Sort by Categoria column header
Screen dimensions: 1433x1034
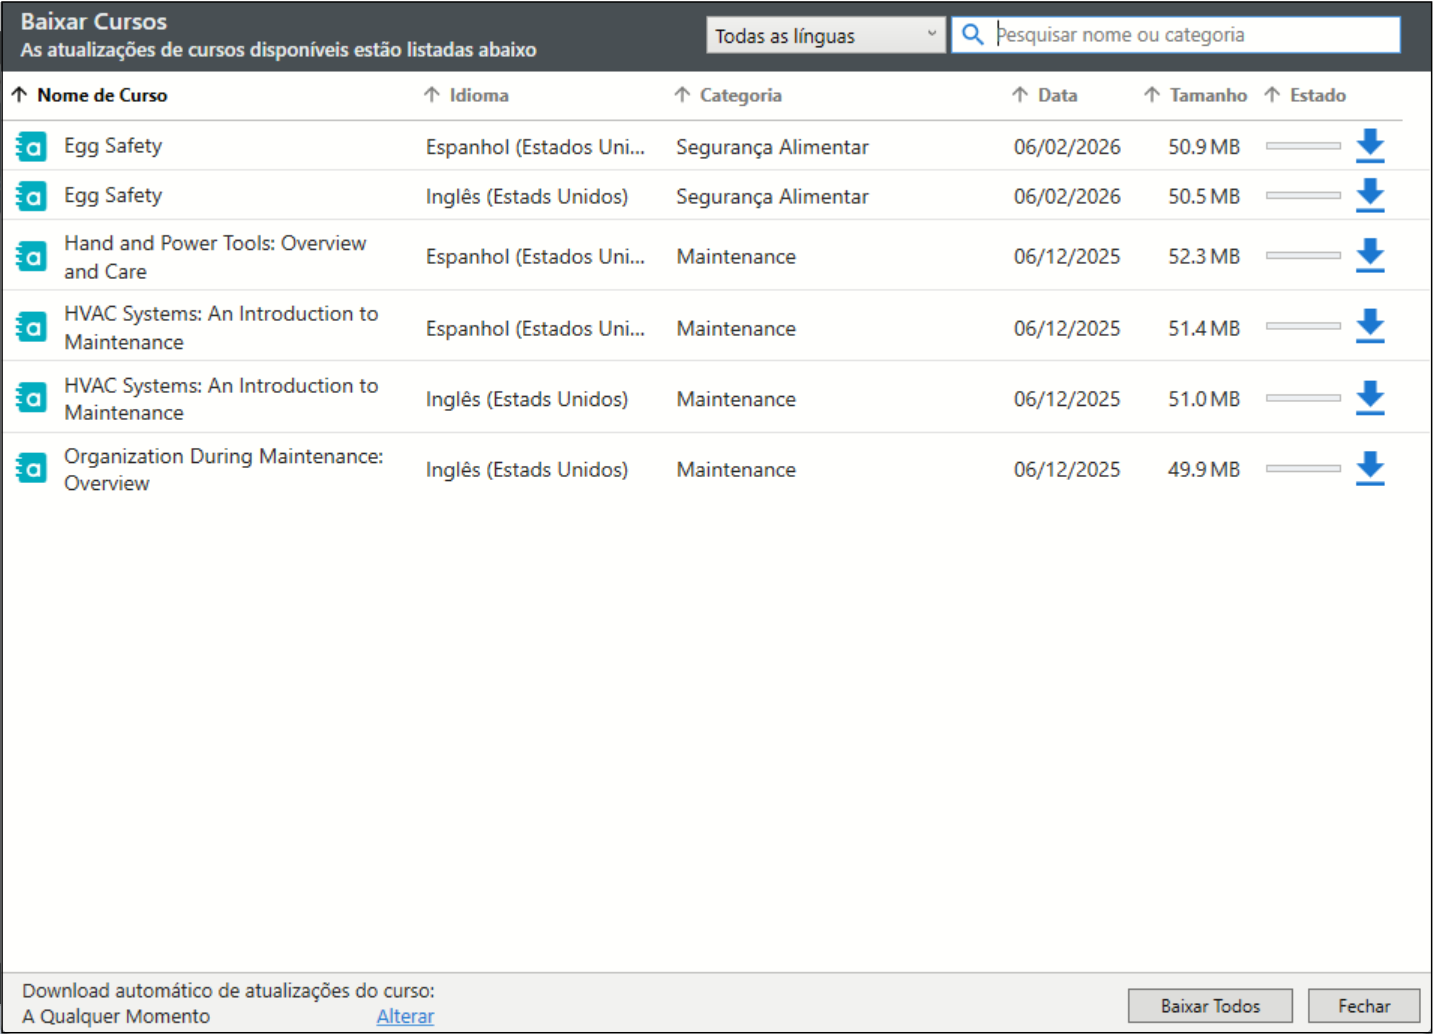[728, 95]
